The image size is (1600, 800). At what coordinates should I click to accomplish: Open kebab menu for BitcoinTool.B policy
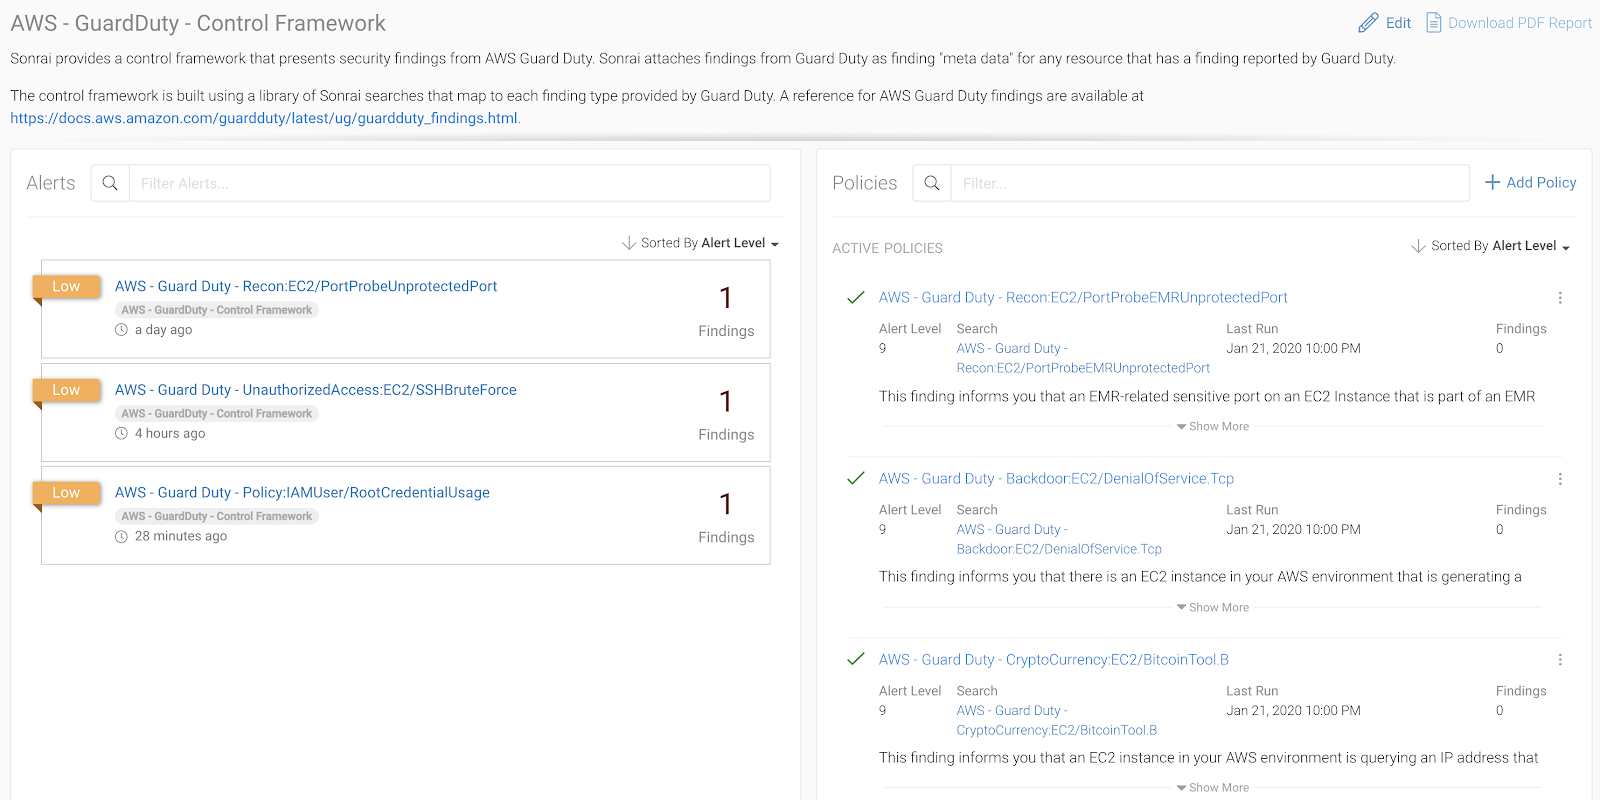(x=1560, y=660)
